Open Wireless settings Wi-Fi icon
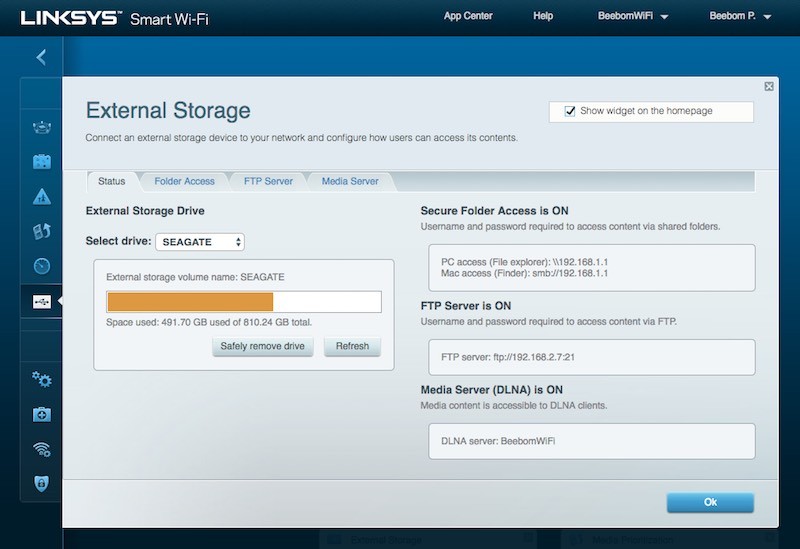 pos(42,449)
